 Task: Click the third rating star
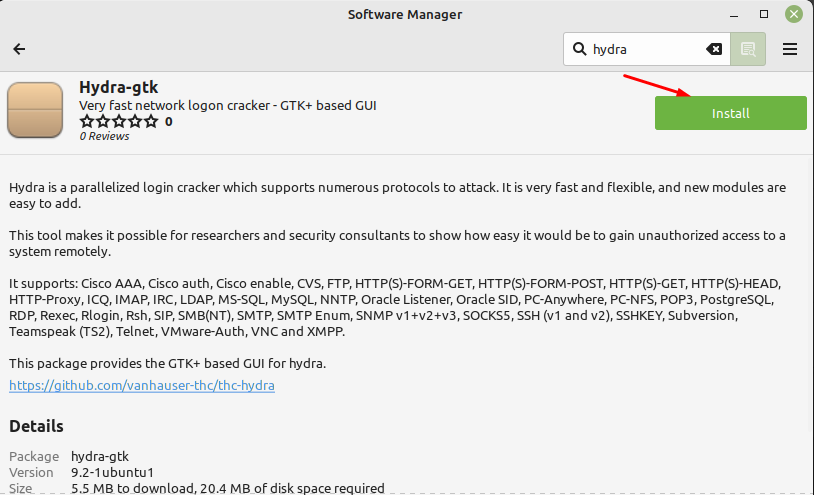click(119, 122)
